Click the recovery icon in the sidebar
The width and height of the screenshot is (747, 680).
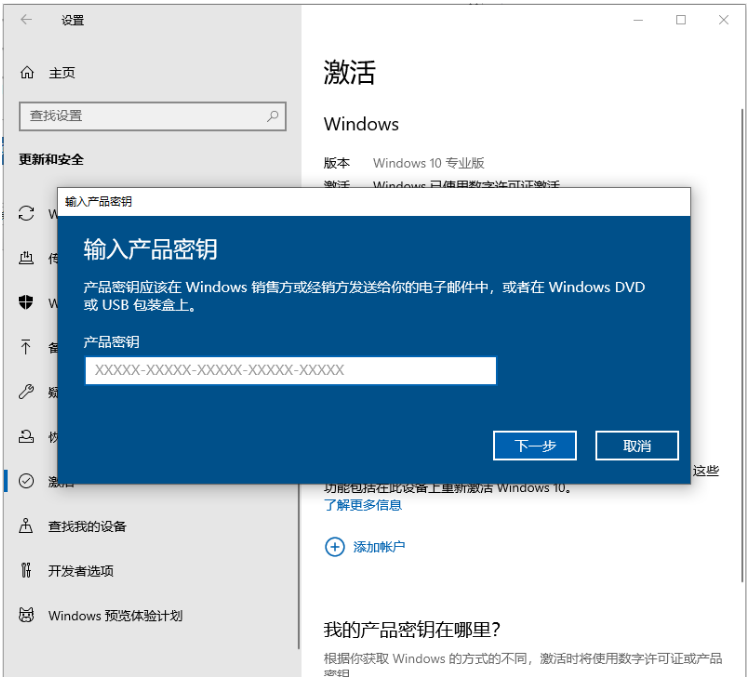pos(27,437)
